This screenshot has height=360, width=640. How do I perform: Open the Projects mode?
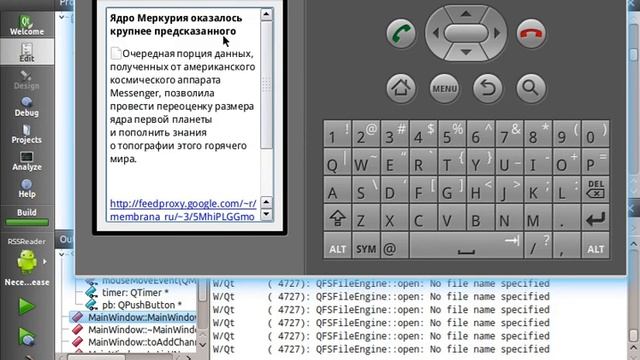pos(27,133)
